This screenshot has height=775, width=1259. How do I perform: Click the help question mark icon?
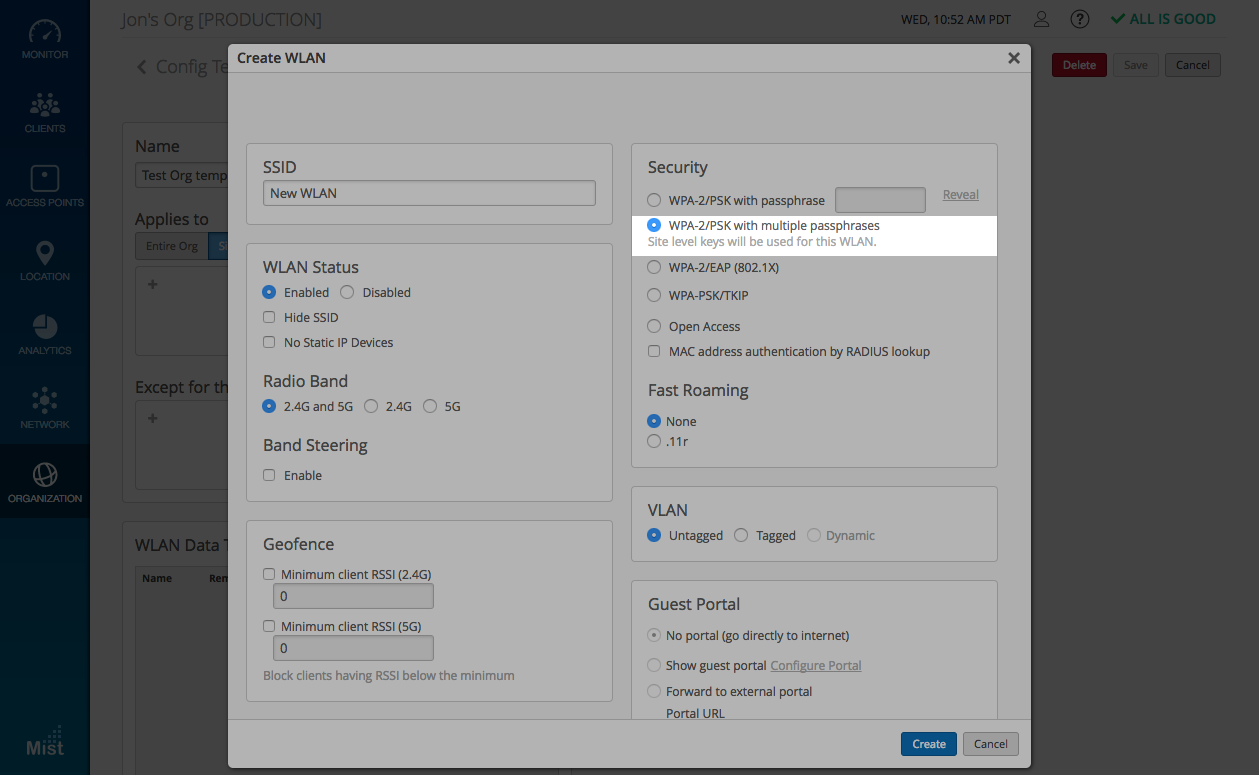(x=1079, y=19)
